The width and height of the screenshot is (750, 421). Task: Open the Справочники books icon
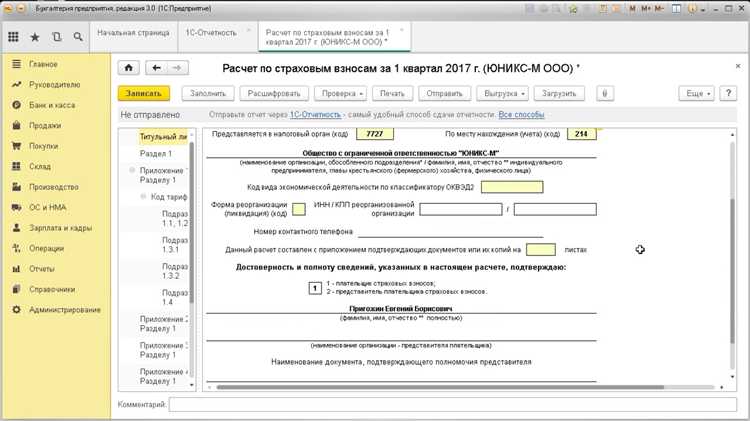[16, 289]
